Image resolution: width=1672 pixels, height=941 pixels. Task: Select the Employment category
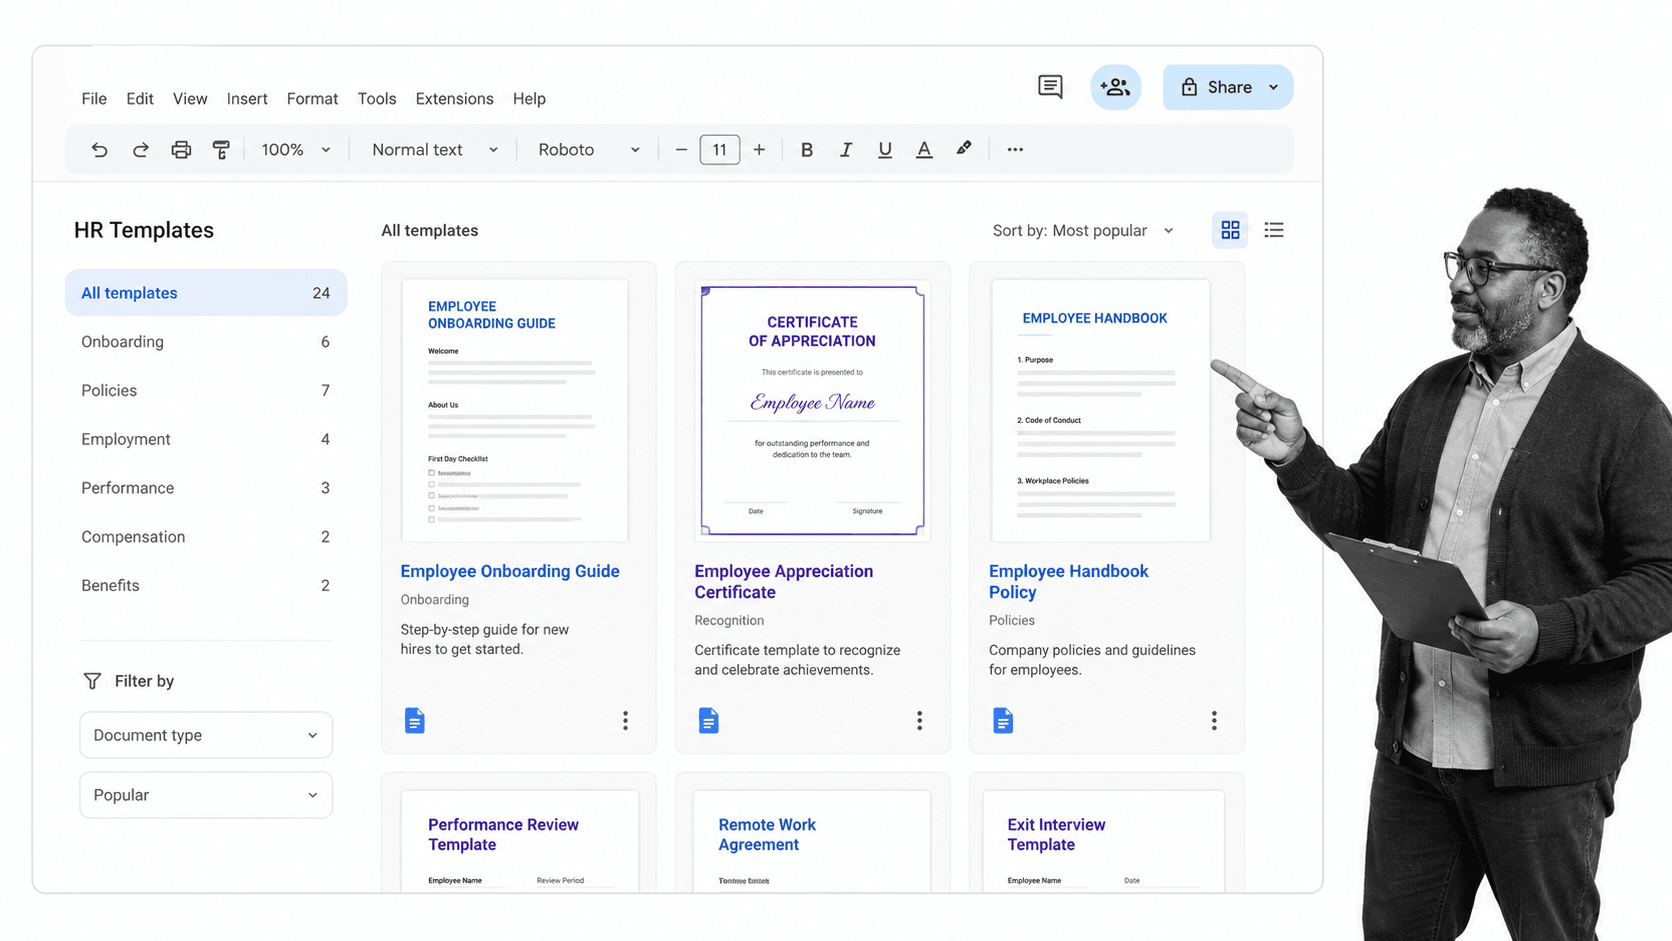[x=206, y=439]
